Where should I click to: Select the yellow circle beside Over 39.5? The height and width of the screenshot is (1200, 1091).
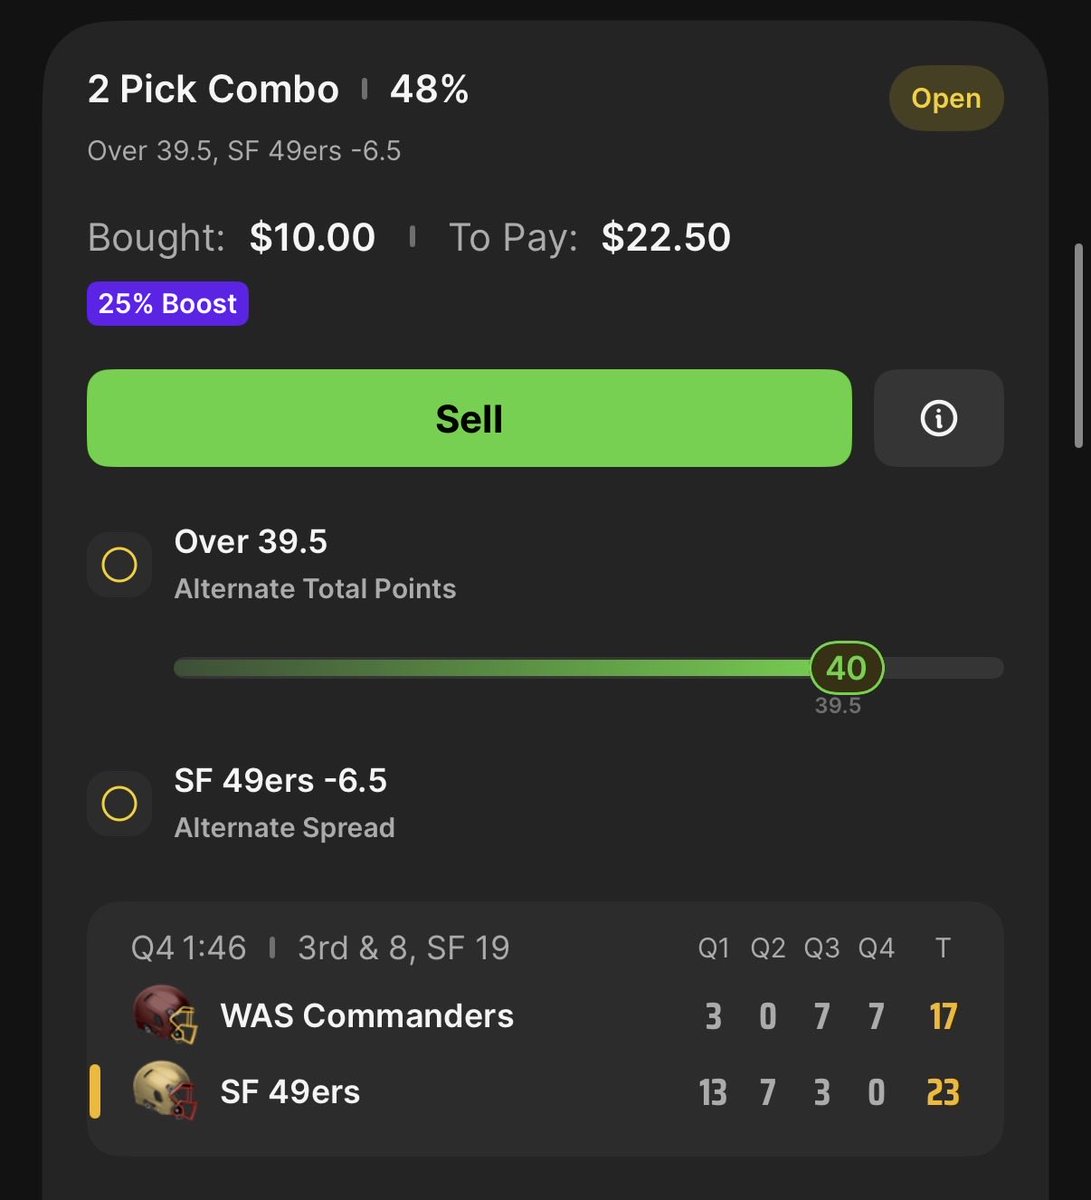pyautogui.click(x=119, y=565)
